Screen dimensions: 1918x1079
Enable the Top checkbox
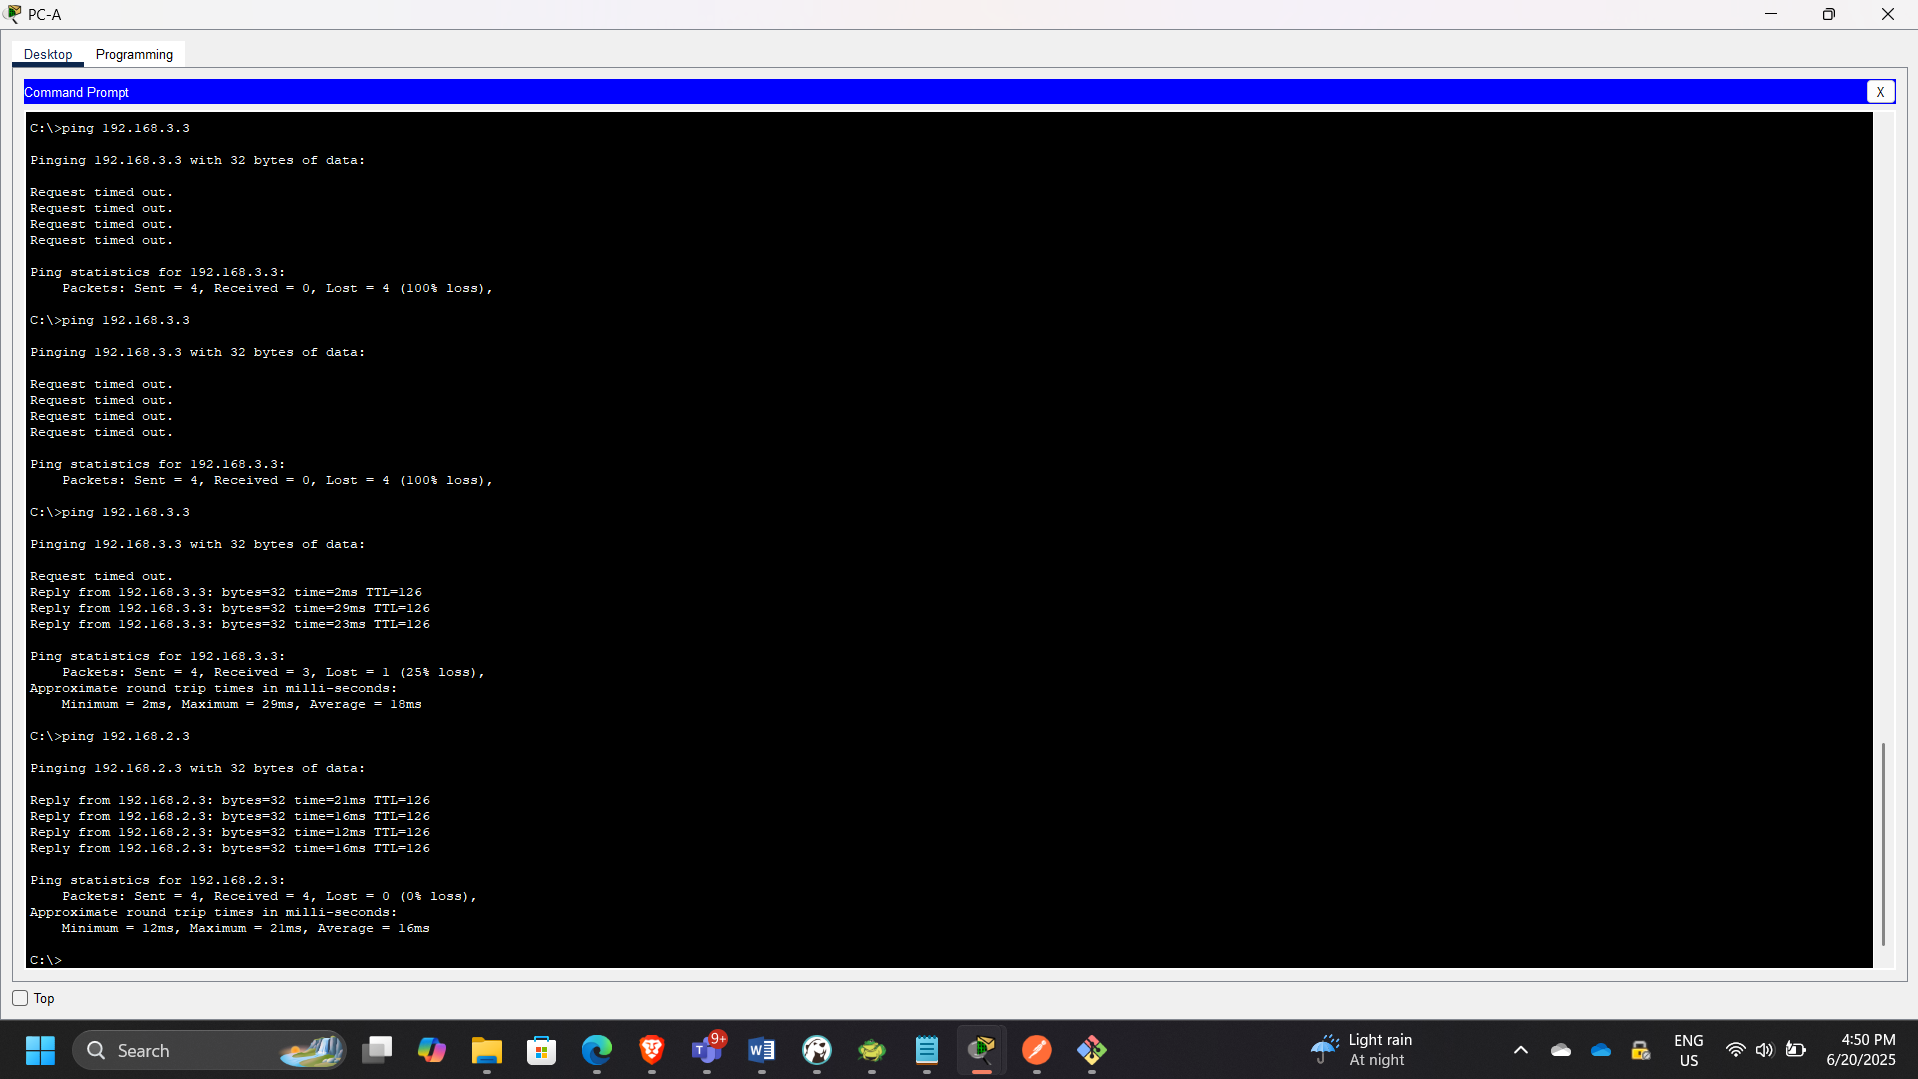(19, 997)
